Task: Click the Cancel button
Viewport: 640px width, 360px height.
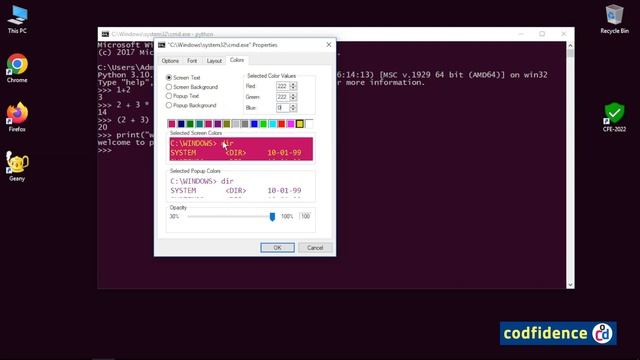Action: tap(315, 248)
